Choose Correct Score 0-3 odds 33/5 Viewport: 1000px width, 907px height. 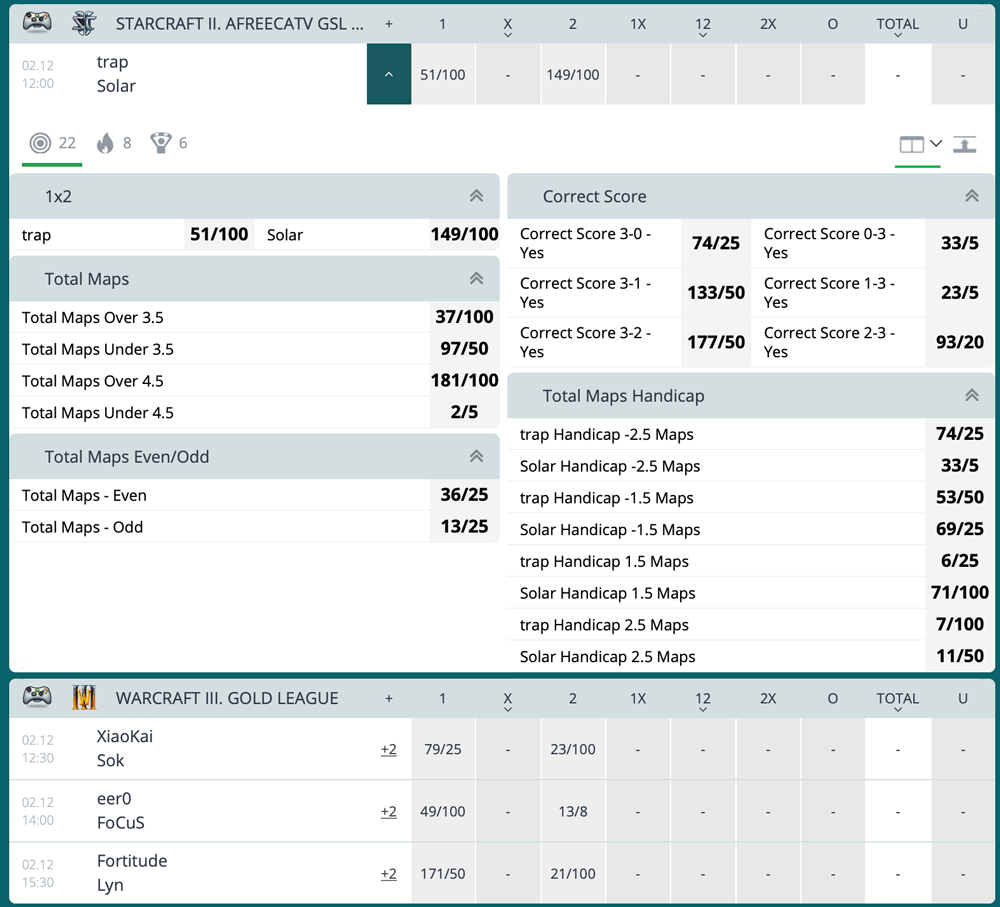[959, 243]
